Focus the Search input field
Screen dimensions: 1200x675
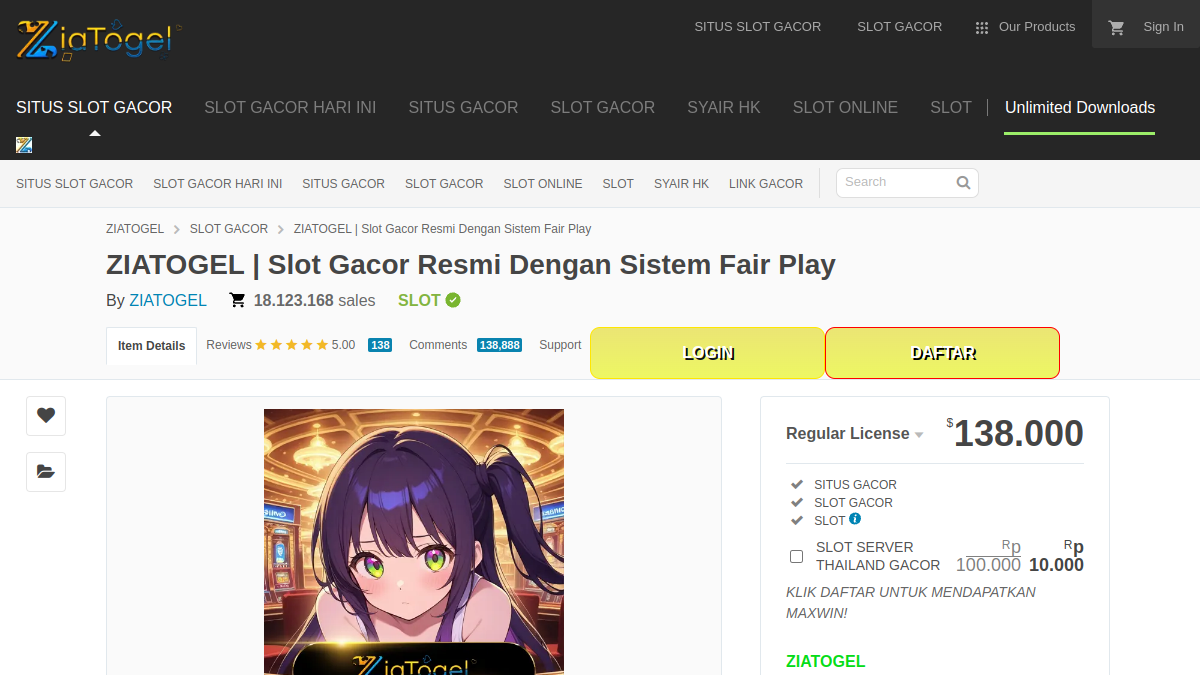897,182
